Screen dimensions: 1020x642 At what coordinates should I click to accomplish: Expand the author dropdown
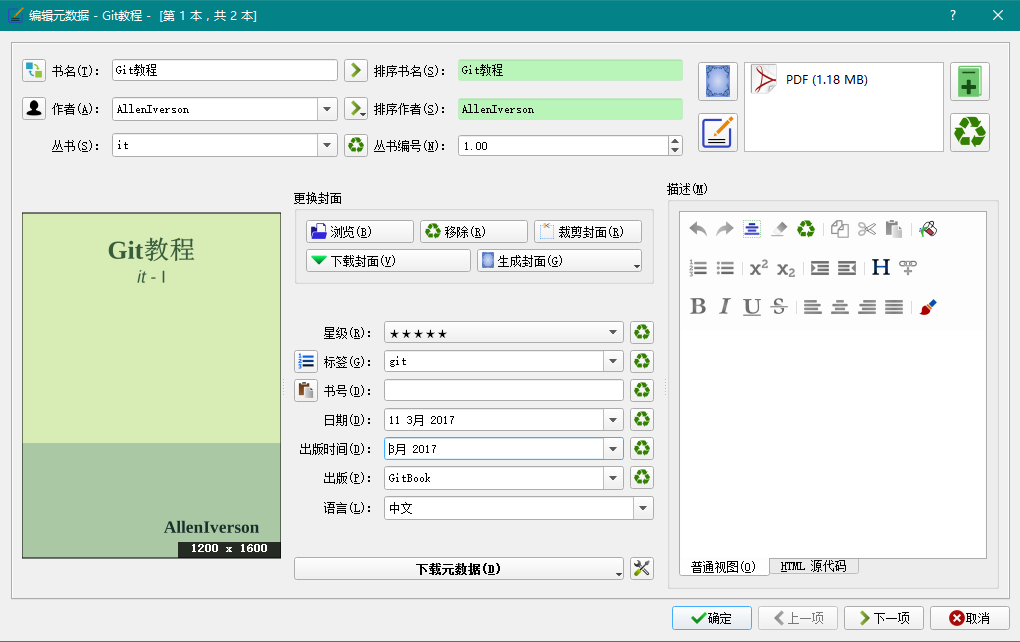click(327, 109)
